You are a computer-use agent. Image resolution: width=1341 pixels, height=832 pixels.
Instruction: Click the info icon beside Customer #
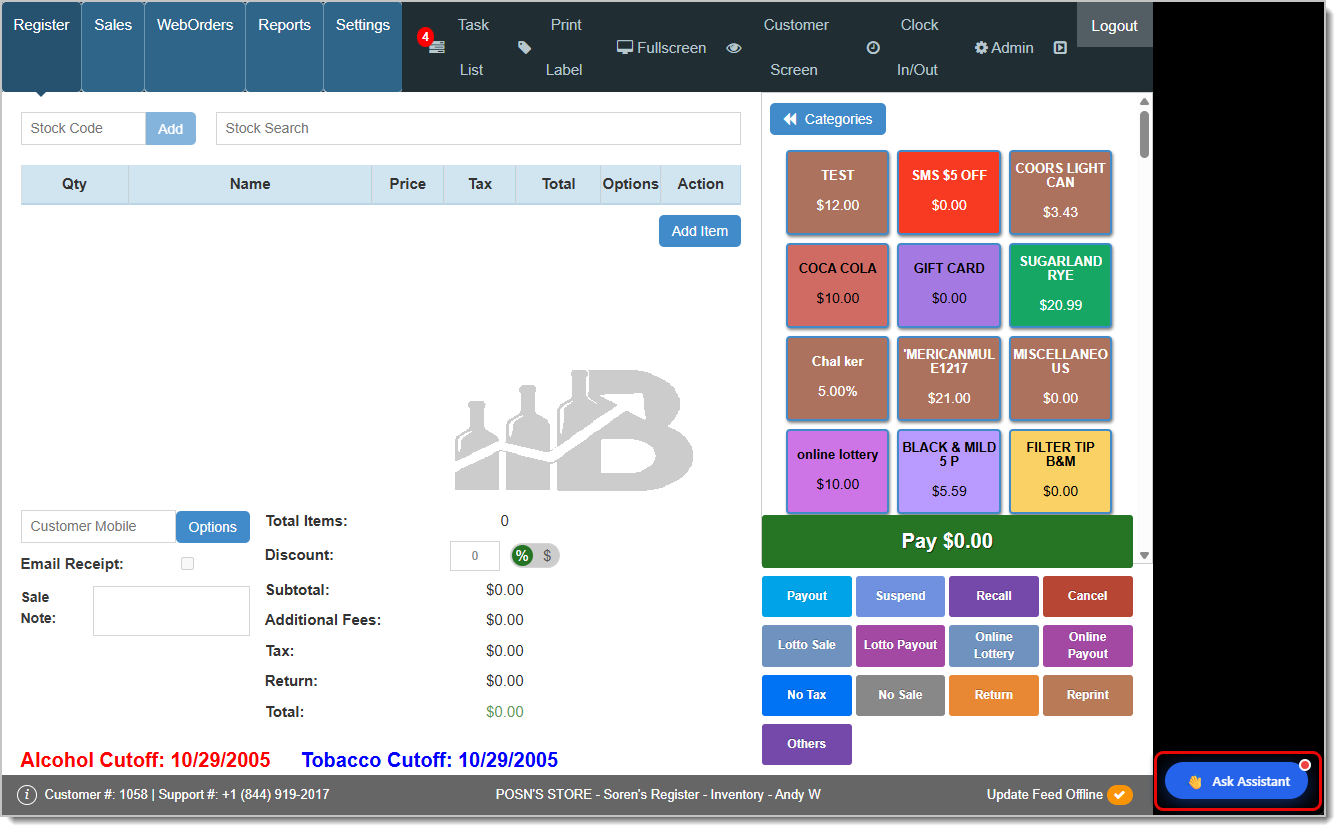coord(27,795)
